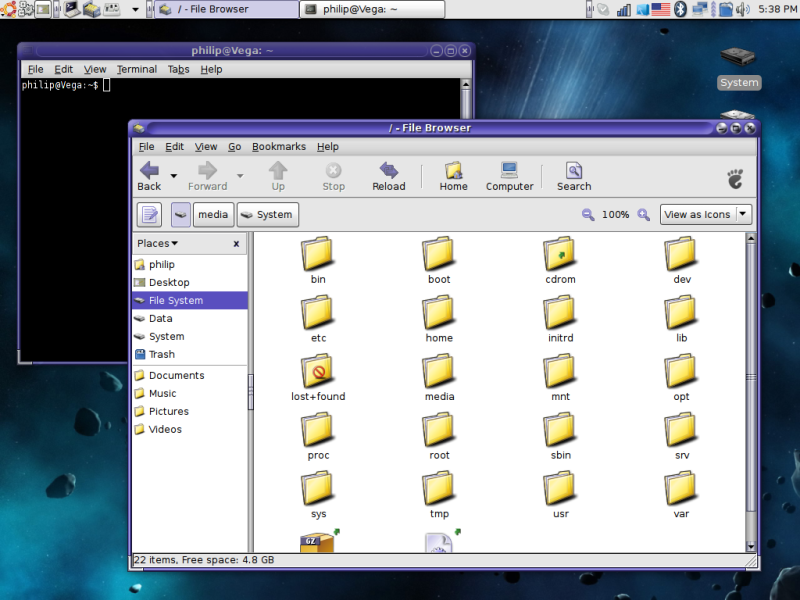The image size is (800, 600).
Task: Select the home folder icon
Action: 438,312
